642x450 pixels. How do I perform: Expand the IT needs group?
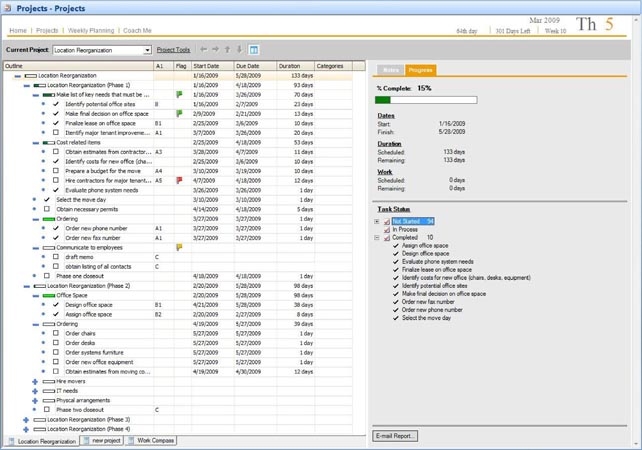click(35, 391)
